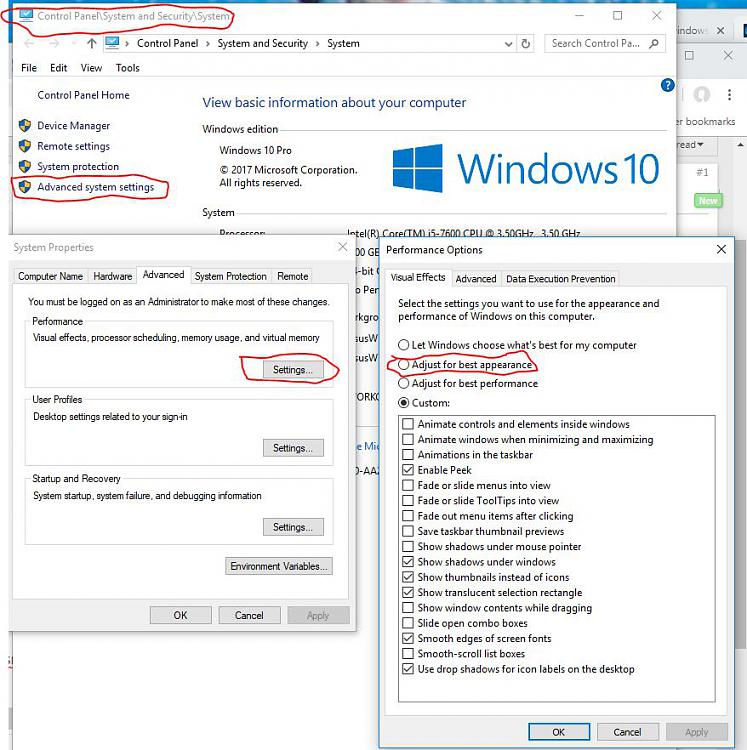The width and height of the screenshot is (747, 750).
Task: Open the Tools menu
Action: tap(127, 68)
